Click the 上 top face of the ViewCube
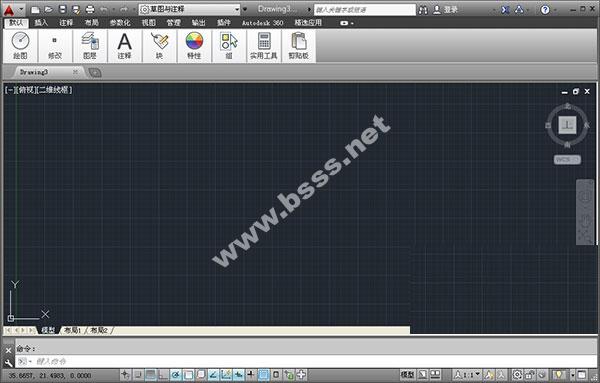The height and width of the screenshot is (383, 600). [567, 125]
